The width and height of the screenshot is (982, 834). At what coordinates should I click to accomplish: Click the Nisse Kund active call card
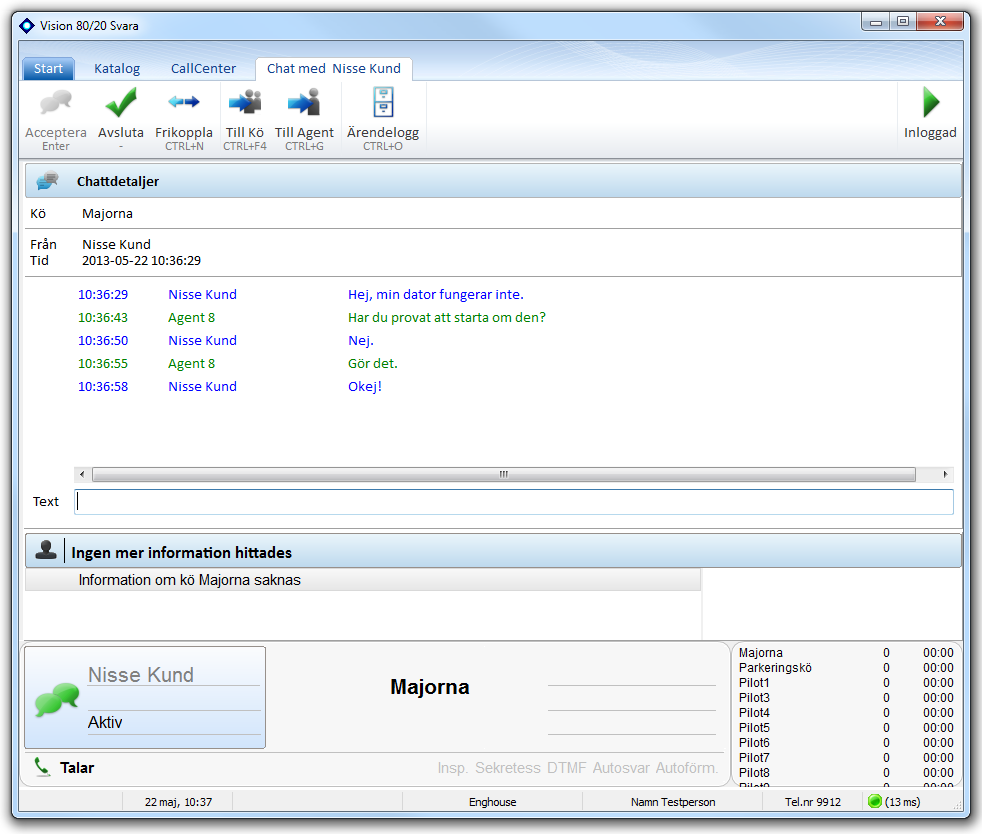pos(145,698)
